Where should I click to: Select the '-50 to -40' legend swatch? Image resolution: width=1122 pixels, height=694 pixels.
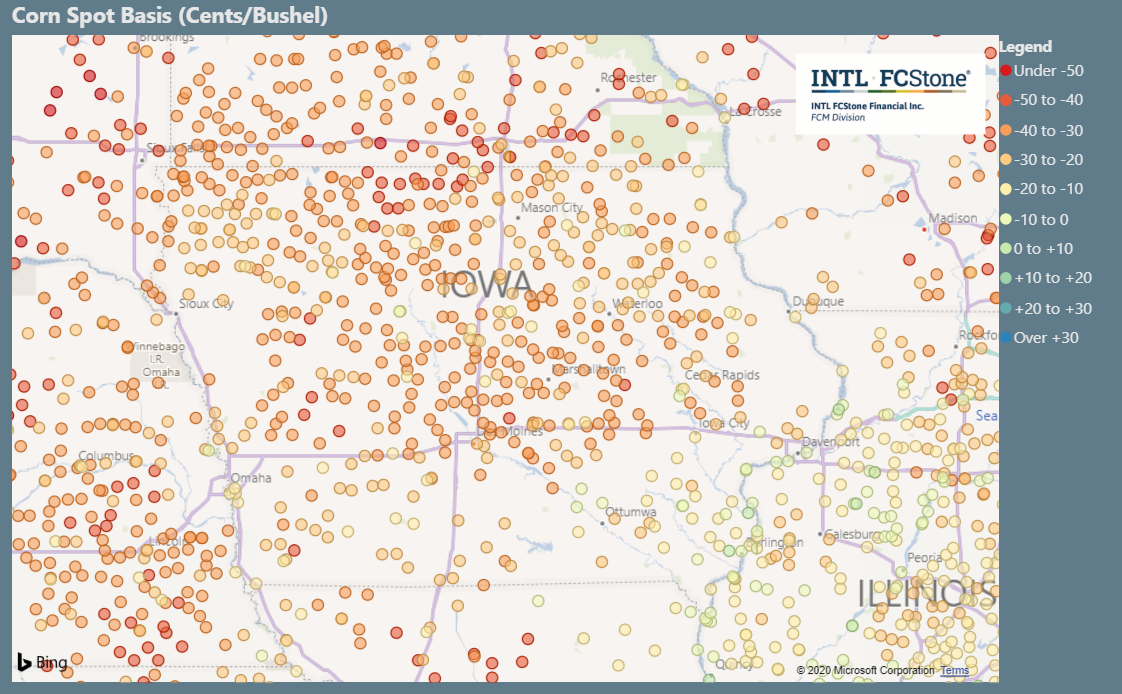1005,100
